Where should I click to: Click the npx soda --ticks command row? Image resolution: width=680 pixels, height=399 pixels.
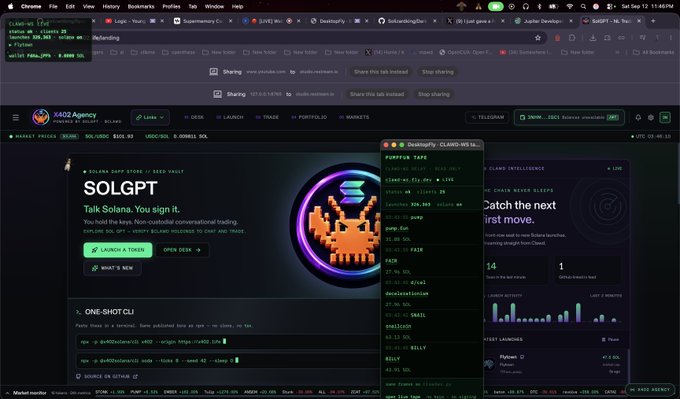coord(227,360)
